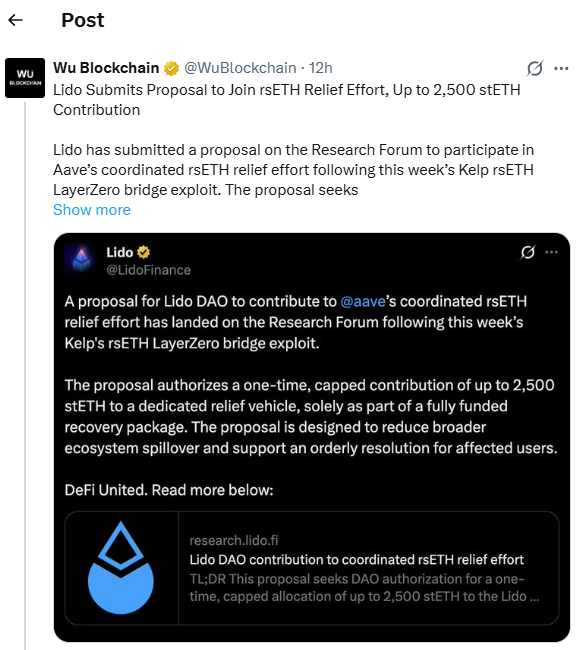Image resolution: width=580 pixels, height=650 pixels.
Task: Open Grok icon on quoted Lido post
Action: pyautogui.click(x=528, y=252)
